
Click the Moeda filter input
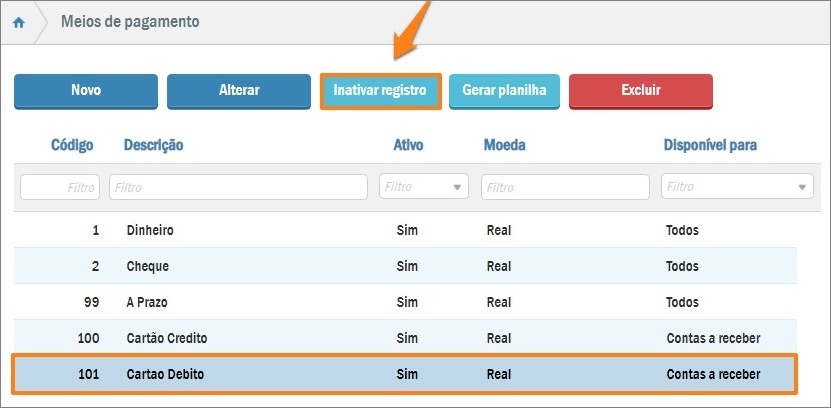point(565,187)
